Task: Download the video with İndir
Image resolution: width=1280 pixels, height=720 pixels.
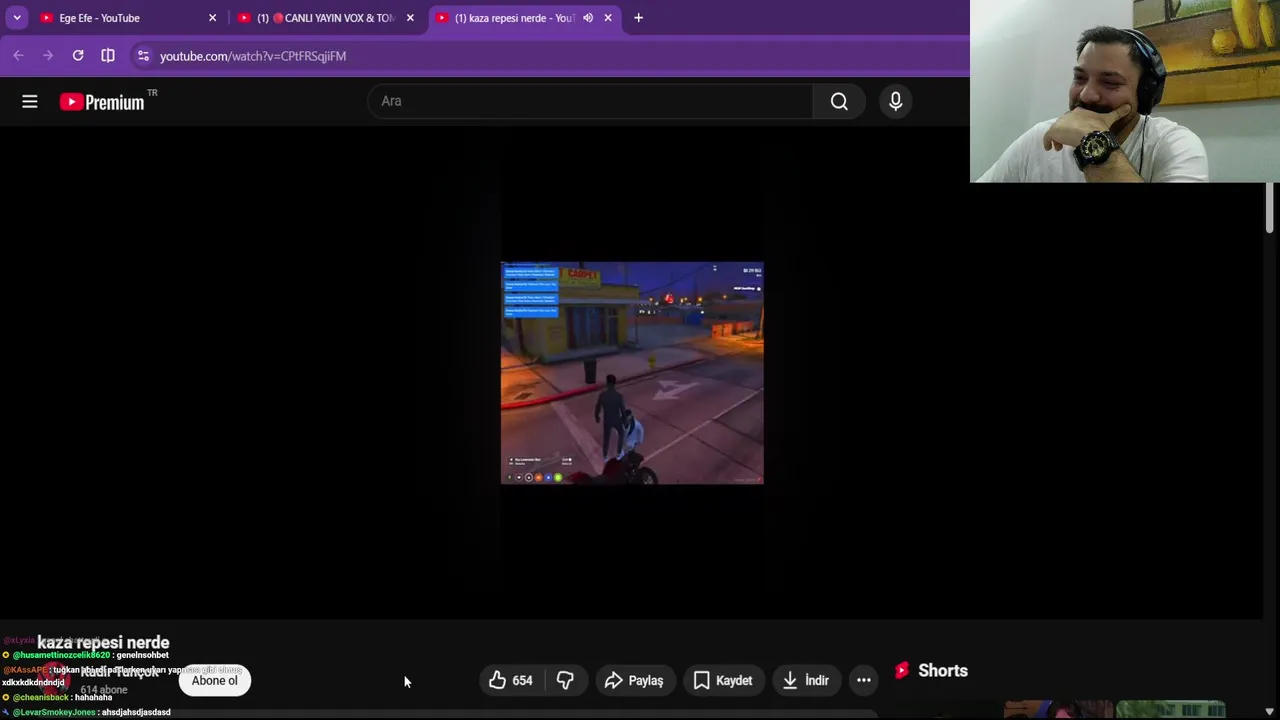Action: click(x=805, y=680)
